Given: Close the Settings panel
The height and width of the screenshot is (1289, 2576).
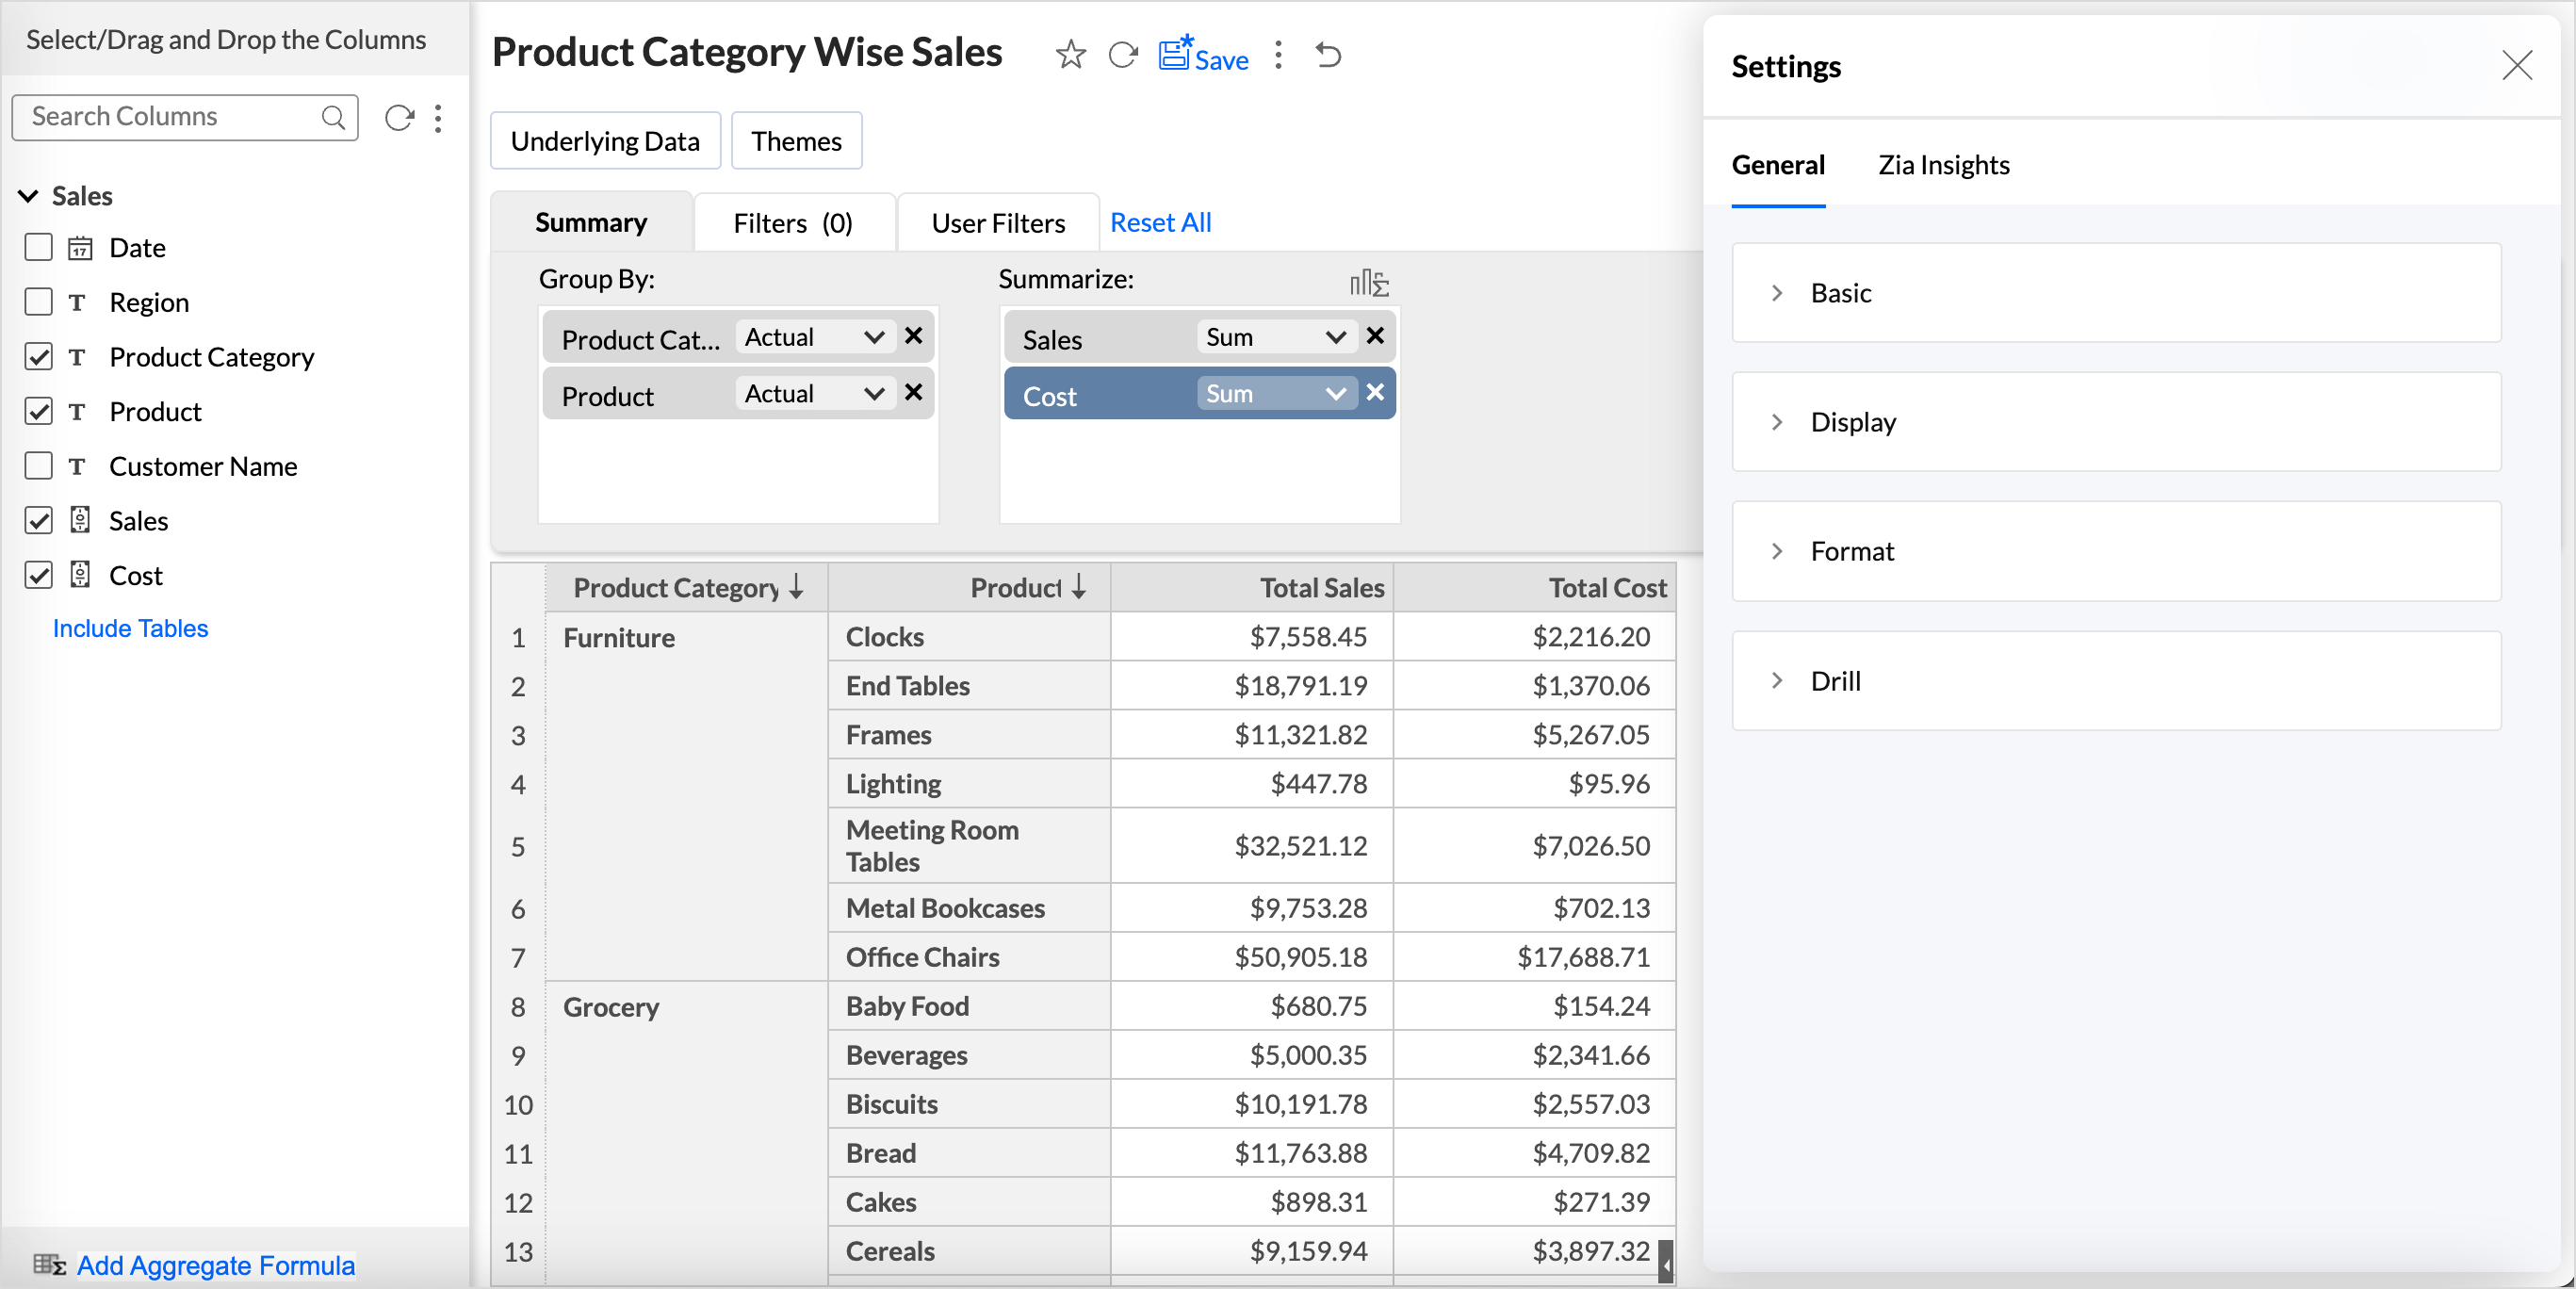Looking at the screenshot, I should [x=2516, y=66].
